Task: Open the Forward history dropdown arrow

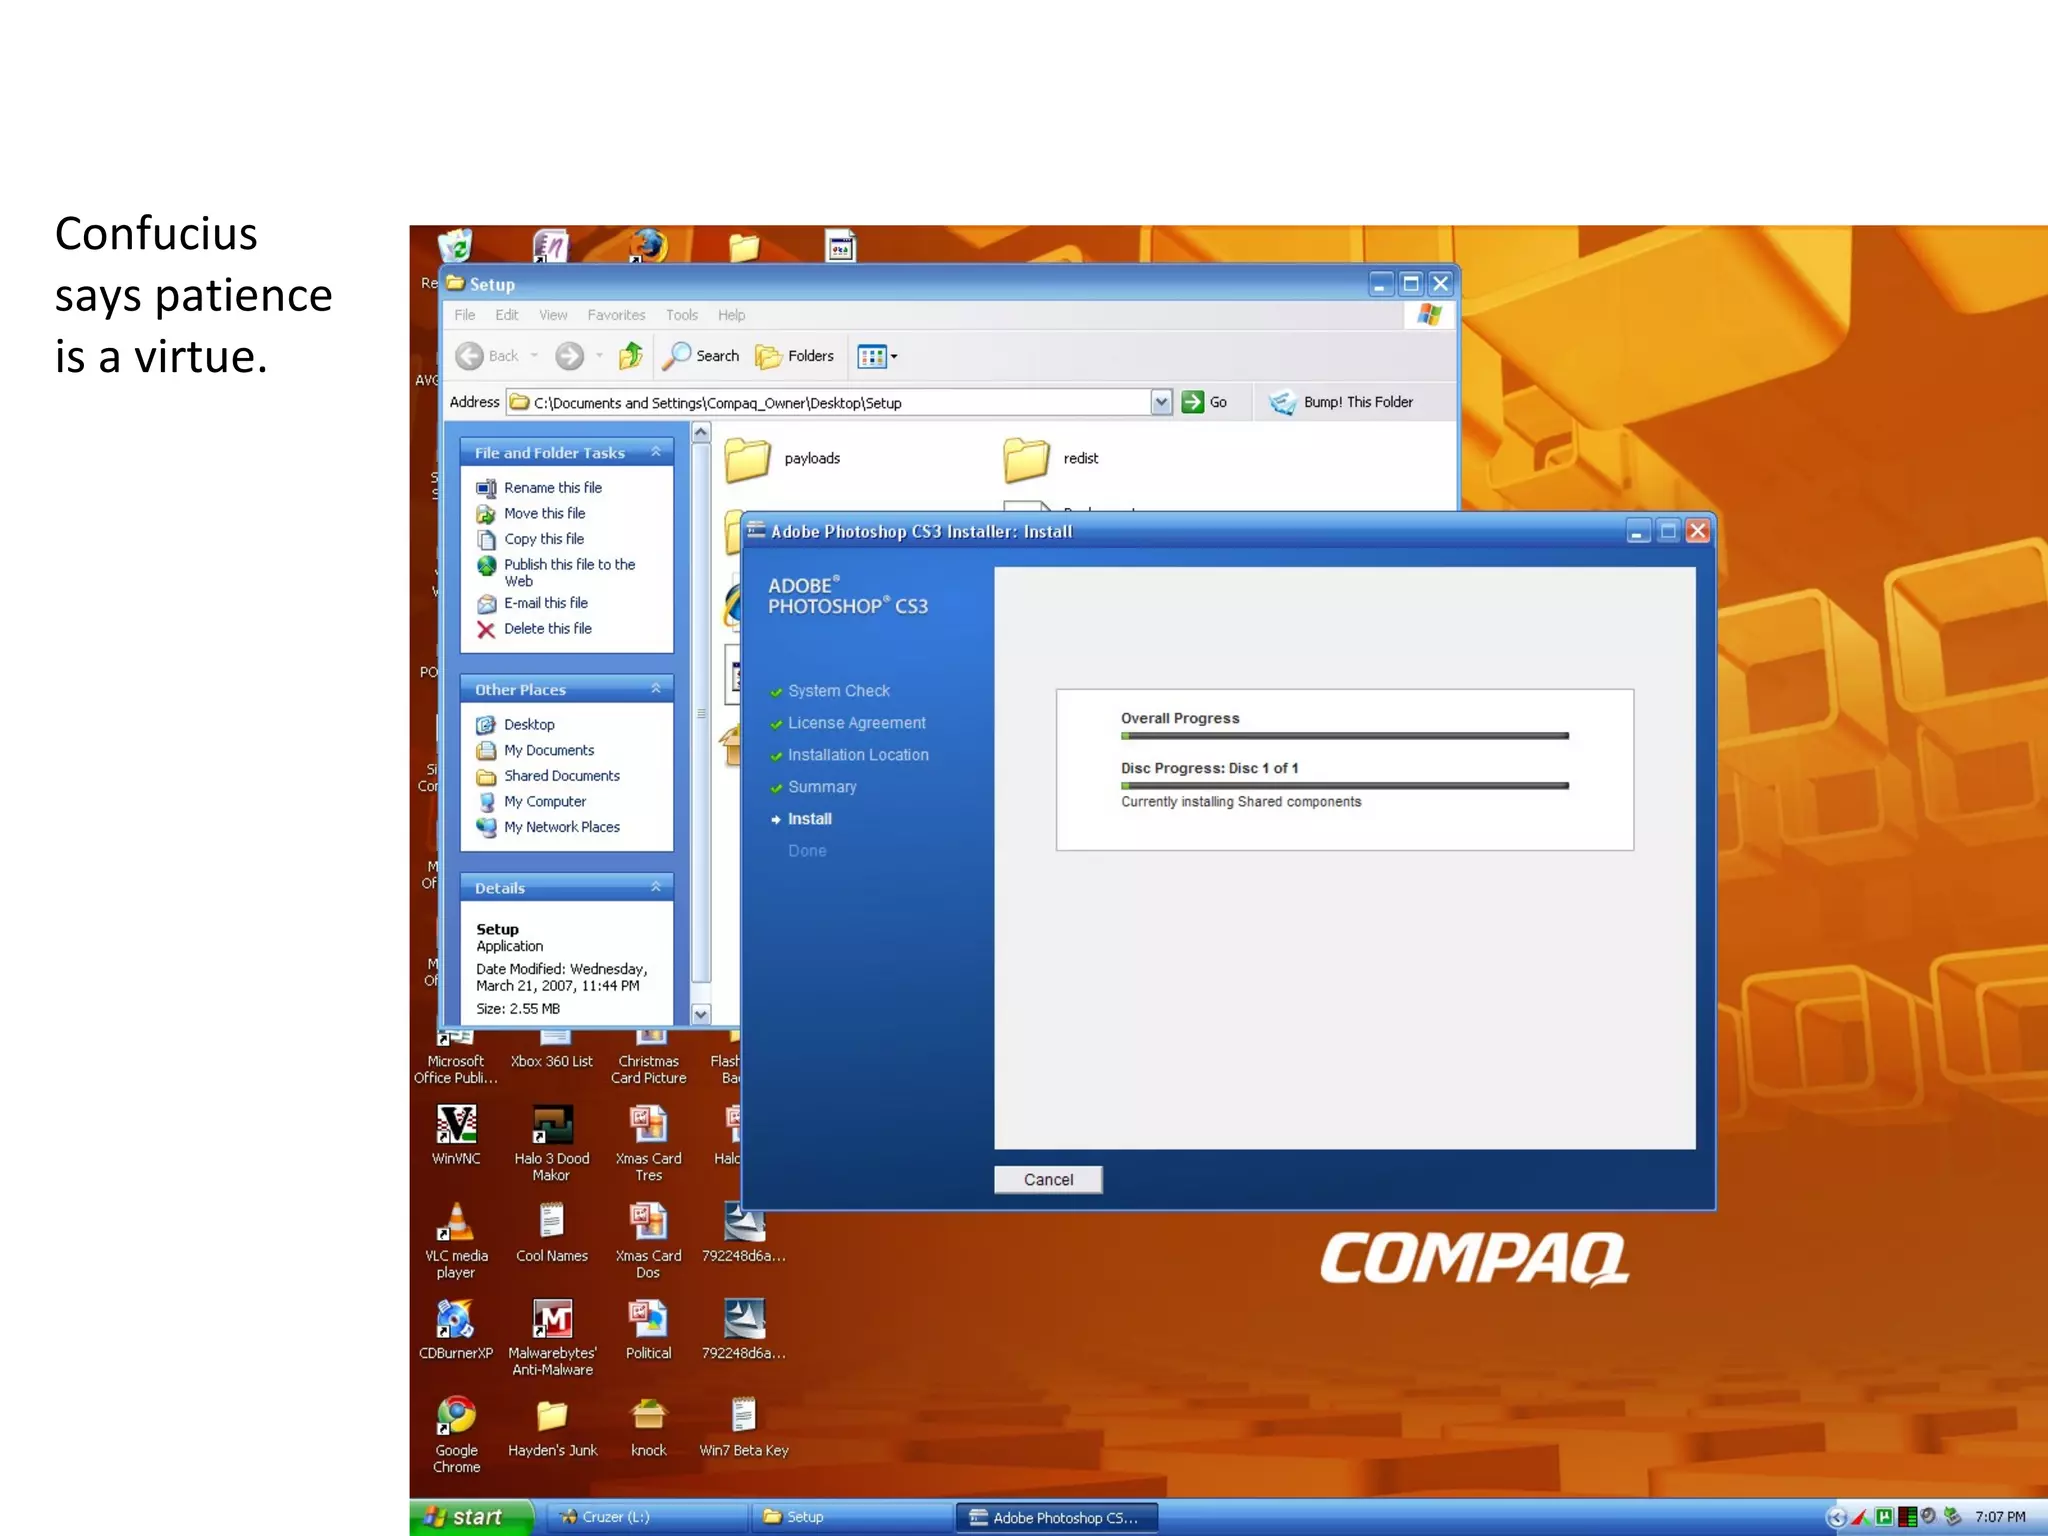Action: coord(599,355)
